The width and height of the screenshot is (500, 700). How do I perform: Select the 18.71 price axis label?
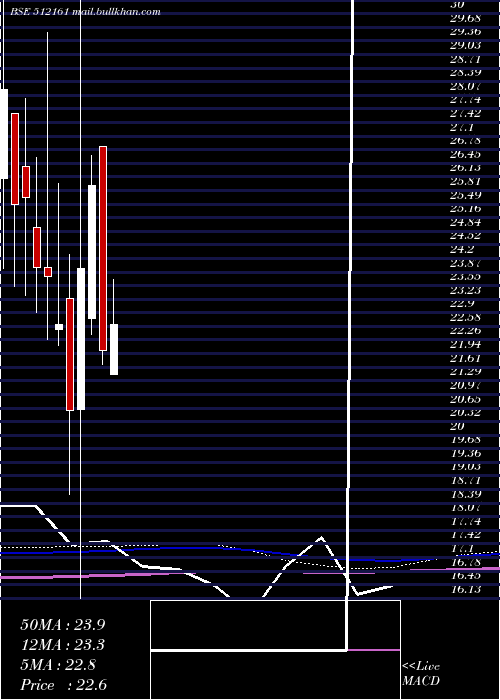pos(466,480)
